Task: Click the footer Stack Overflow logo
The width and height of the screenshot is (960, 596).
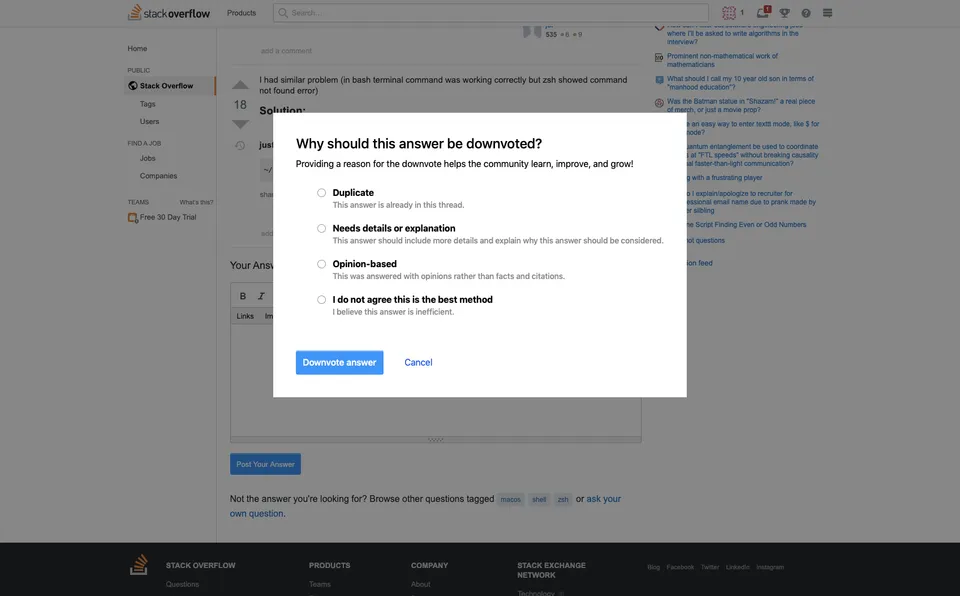Action: coord(139,565)
